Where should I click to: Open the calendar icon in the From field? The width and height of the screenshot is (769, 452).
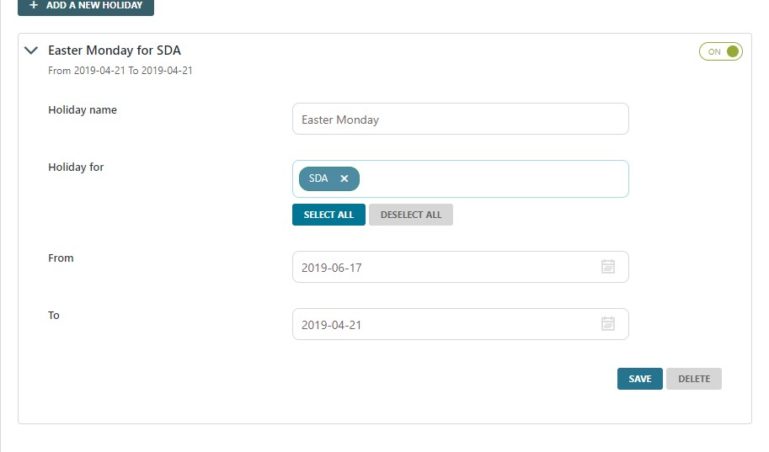(607, 267)
